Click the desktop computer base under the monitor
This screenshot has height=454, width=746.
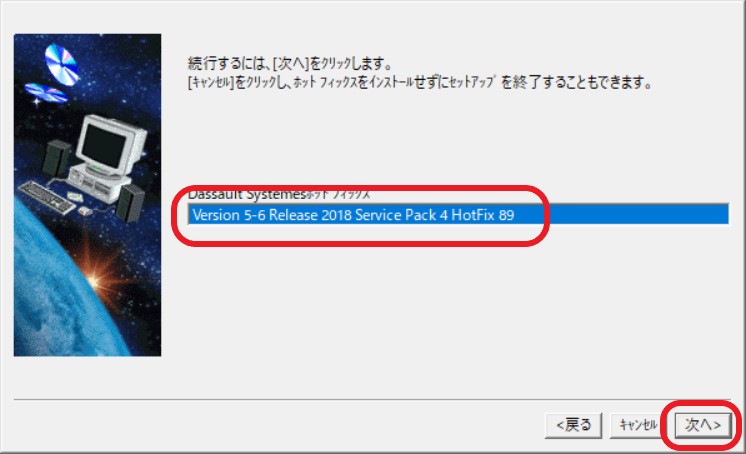(x=98, y=181)
